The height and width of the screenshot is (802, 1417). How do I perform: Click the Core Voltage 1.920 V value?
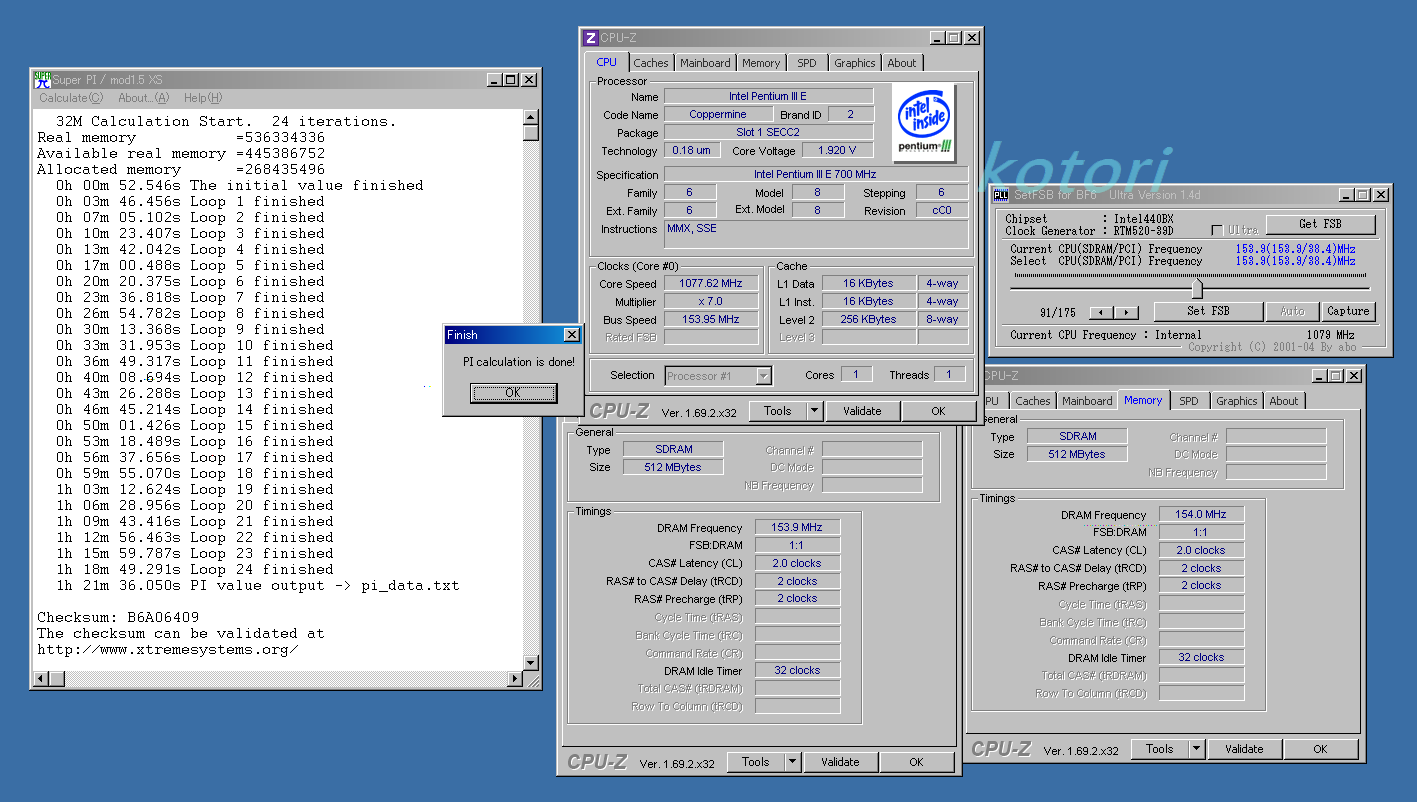click(x=838, y=151)
